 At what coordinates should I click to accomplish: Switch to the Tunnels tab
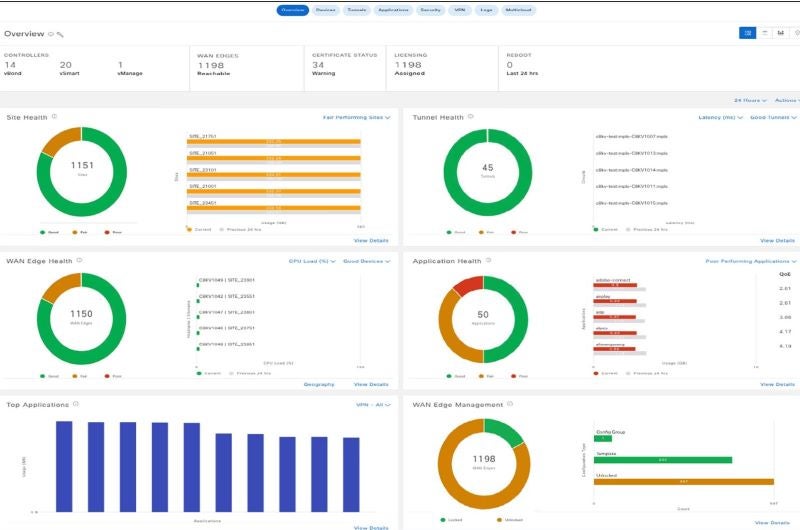click(x=357, y=10)
